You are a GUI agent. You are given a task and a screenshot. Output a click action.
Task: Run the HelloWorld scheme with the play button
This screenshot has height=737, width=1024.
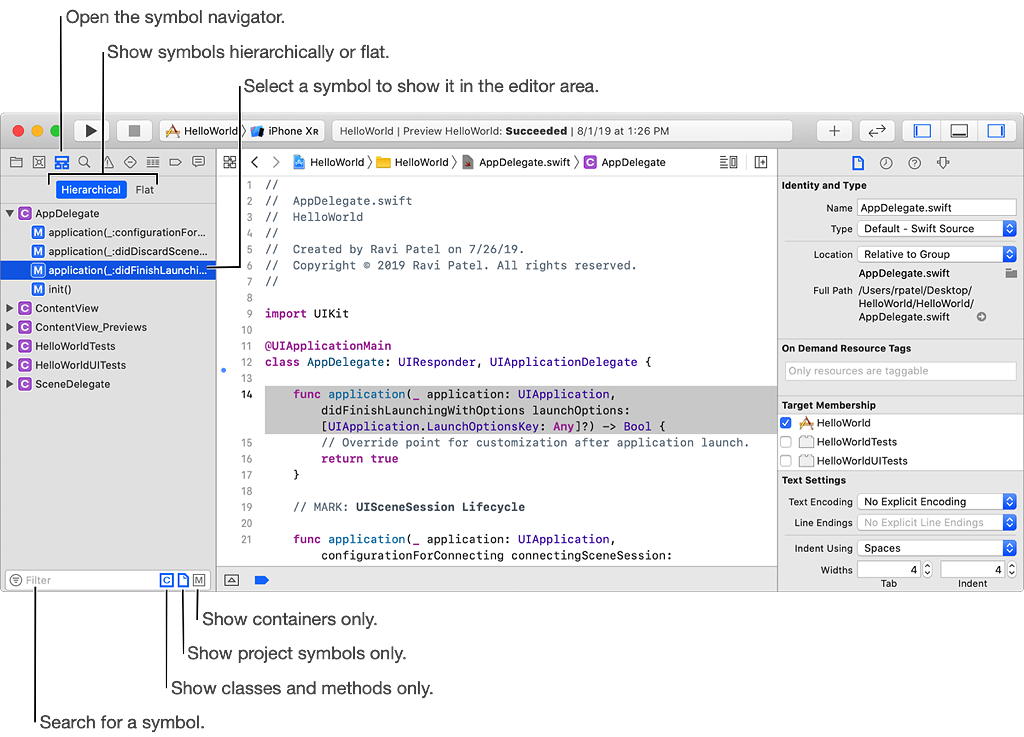[90, 131]
